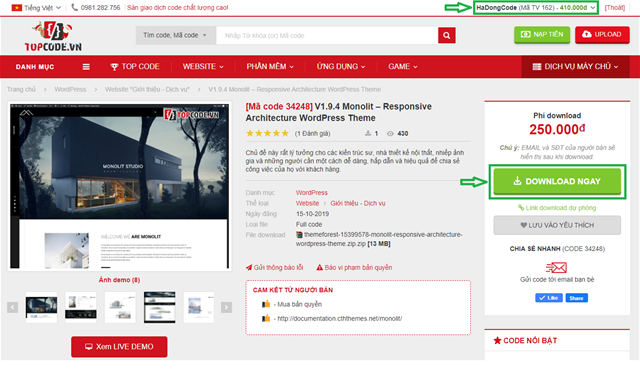
Task: Open the Website type link under Thể loại
Action: click(307, 203)
